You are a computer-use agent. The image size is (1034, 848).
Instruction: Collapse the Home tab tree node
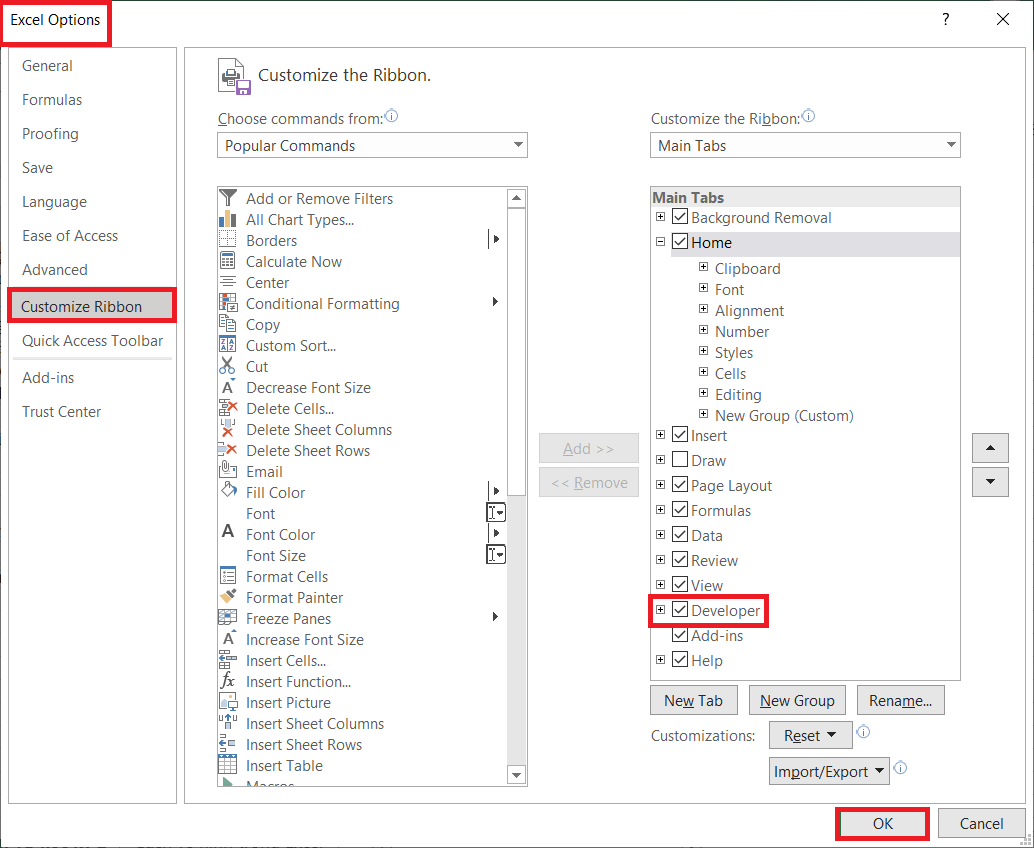coord(660,242)
